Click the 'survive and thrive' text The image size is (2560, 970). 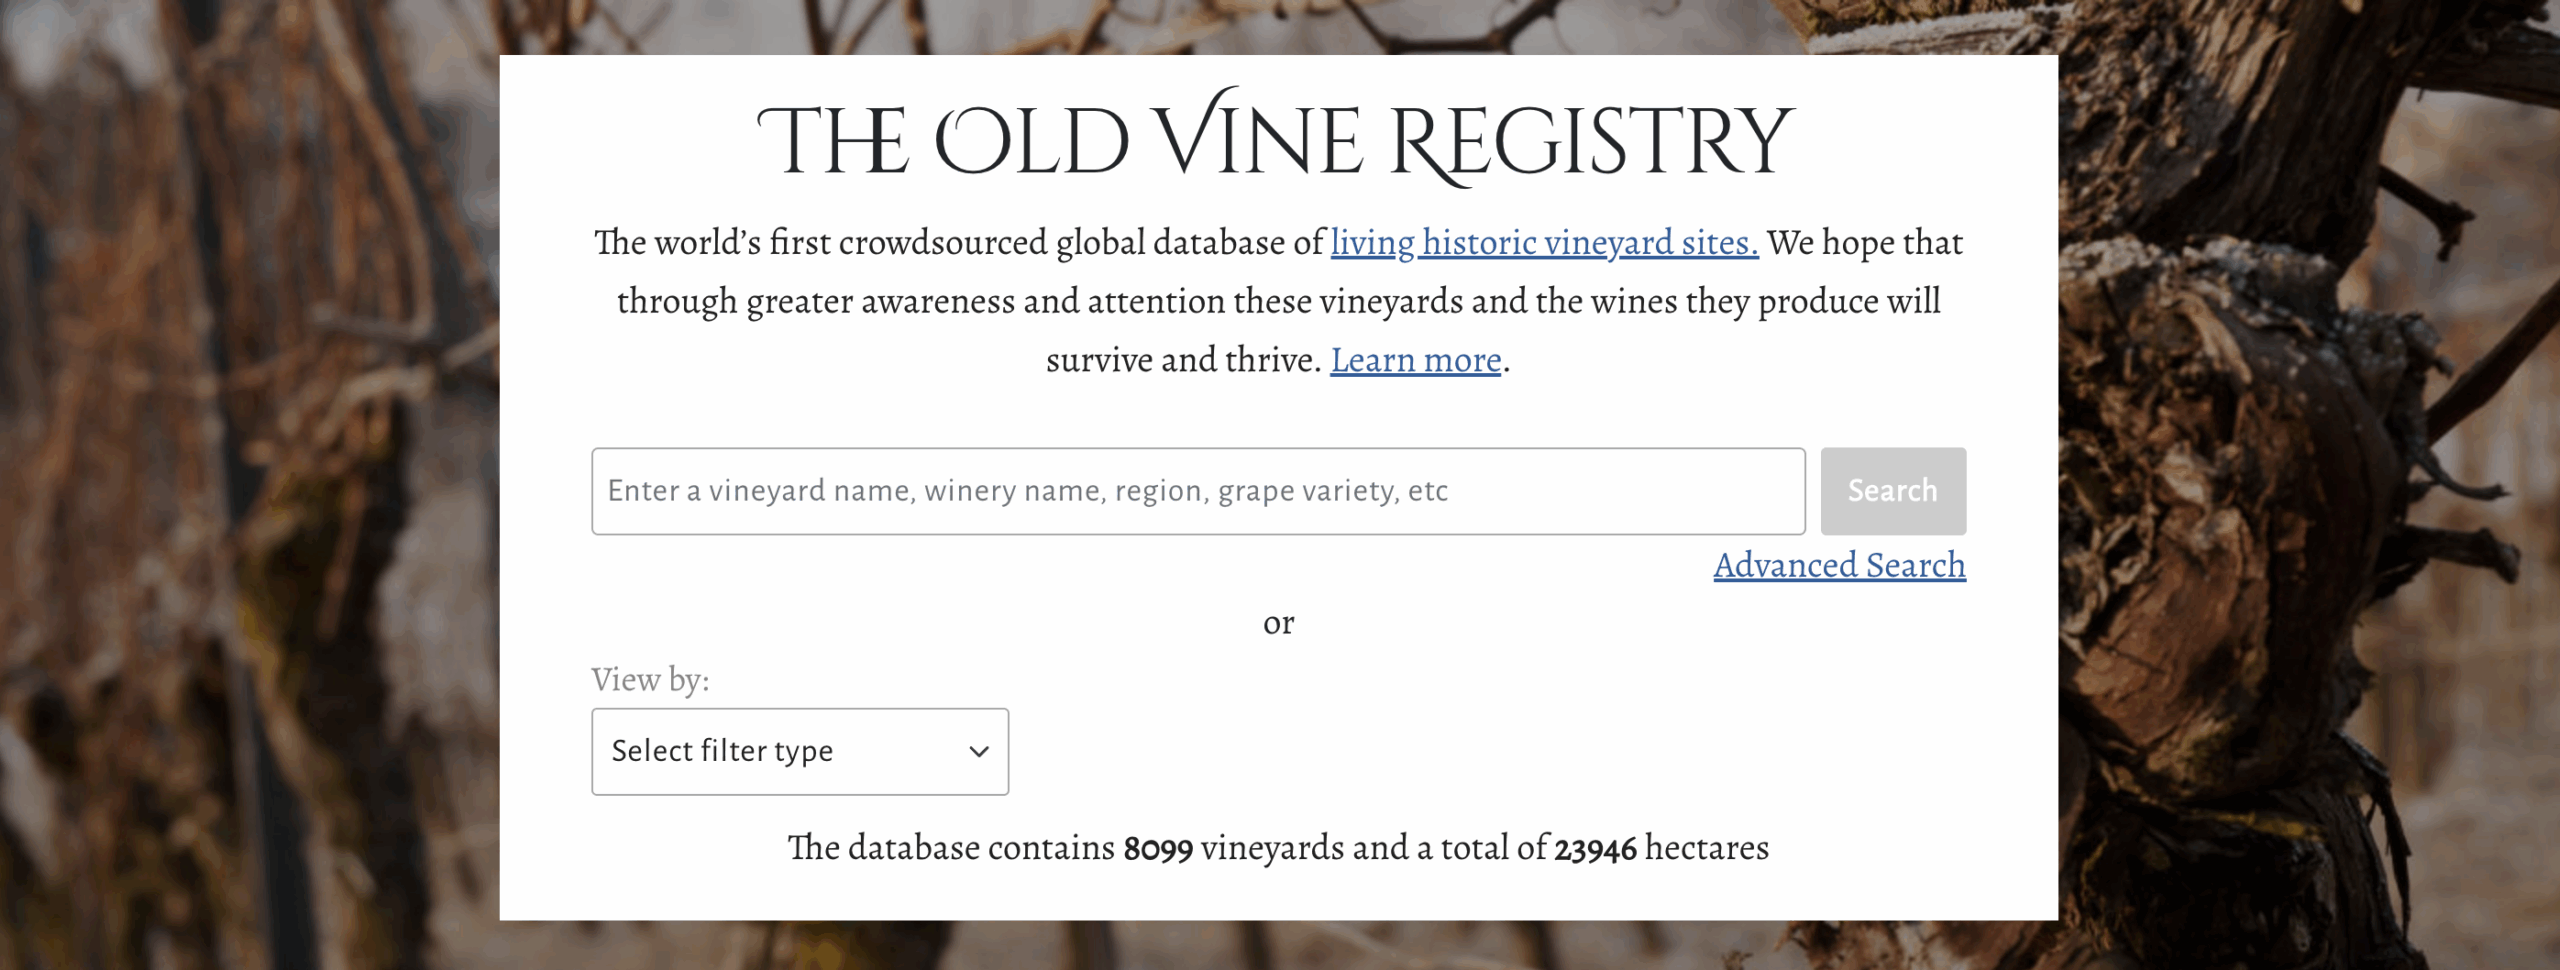1183,360
